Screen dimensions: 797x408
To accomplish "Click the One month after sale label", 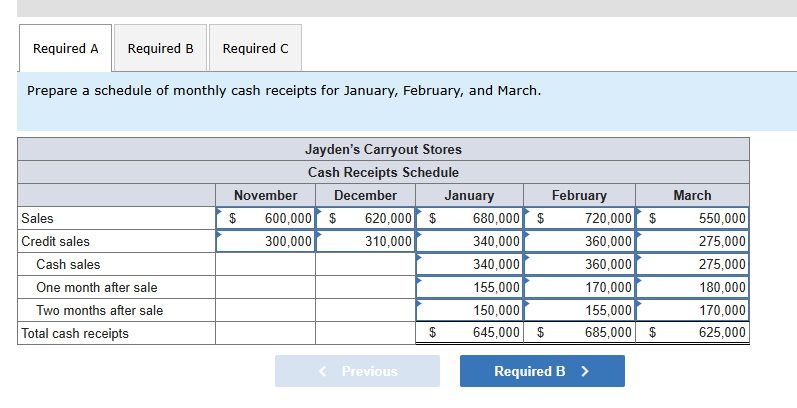I will (x=97, y=288).
